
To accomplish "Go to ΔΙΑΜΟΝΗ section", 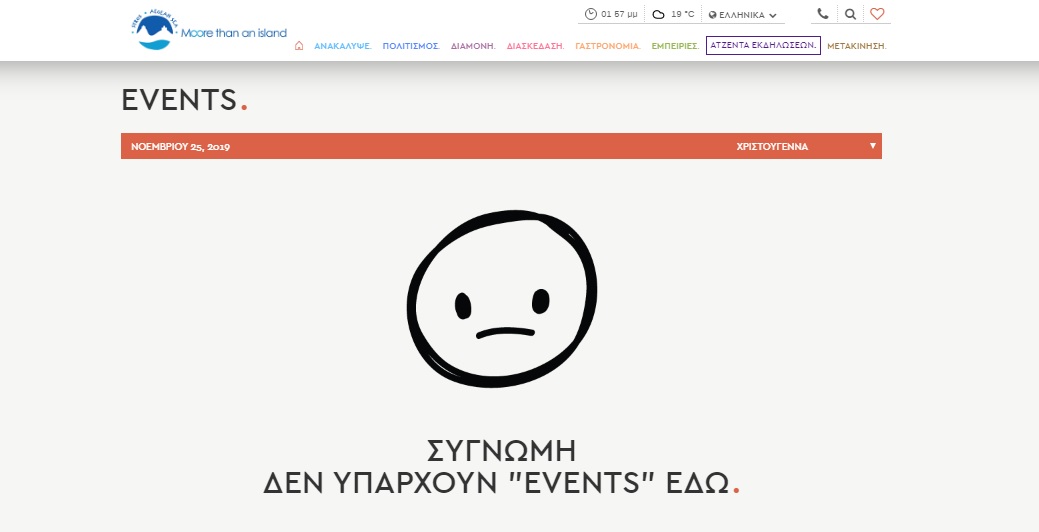I will (473, 46).
